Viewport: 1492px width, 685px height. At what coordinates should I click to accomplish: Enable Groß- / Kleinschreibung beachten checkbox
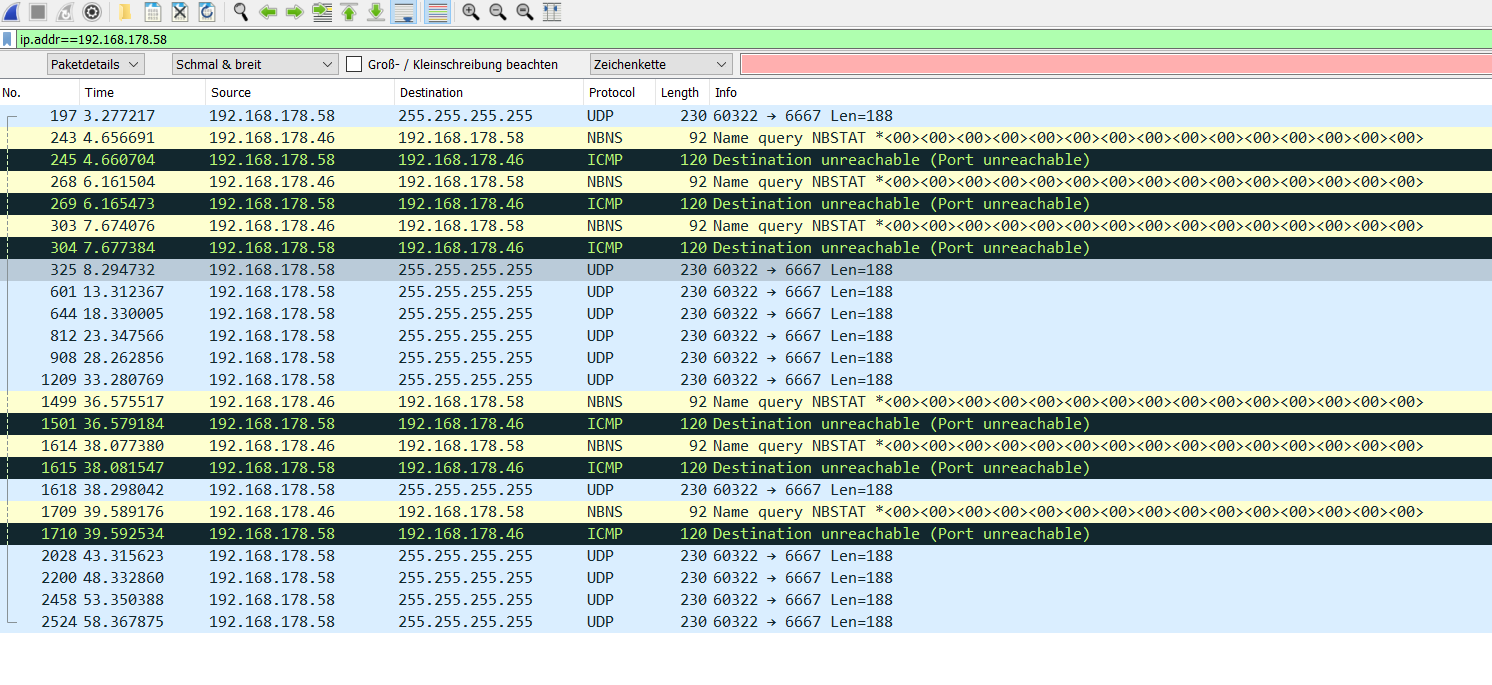pos(354,64)
